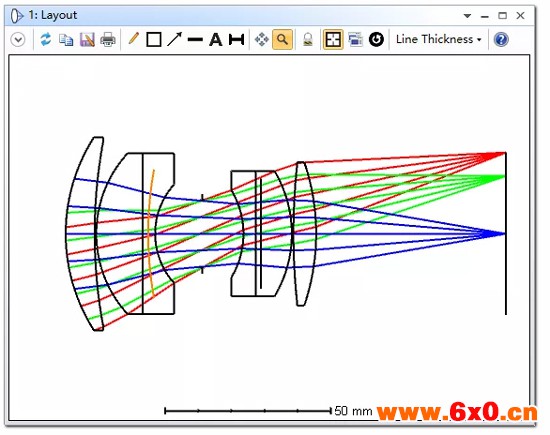This screenshot has width=550, height=435.
Task: Print the layout window
Action: point(108,39)
